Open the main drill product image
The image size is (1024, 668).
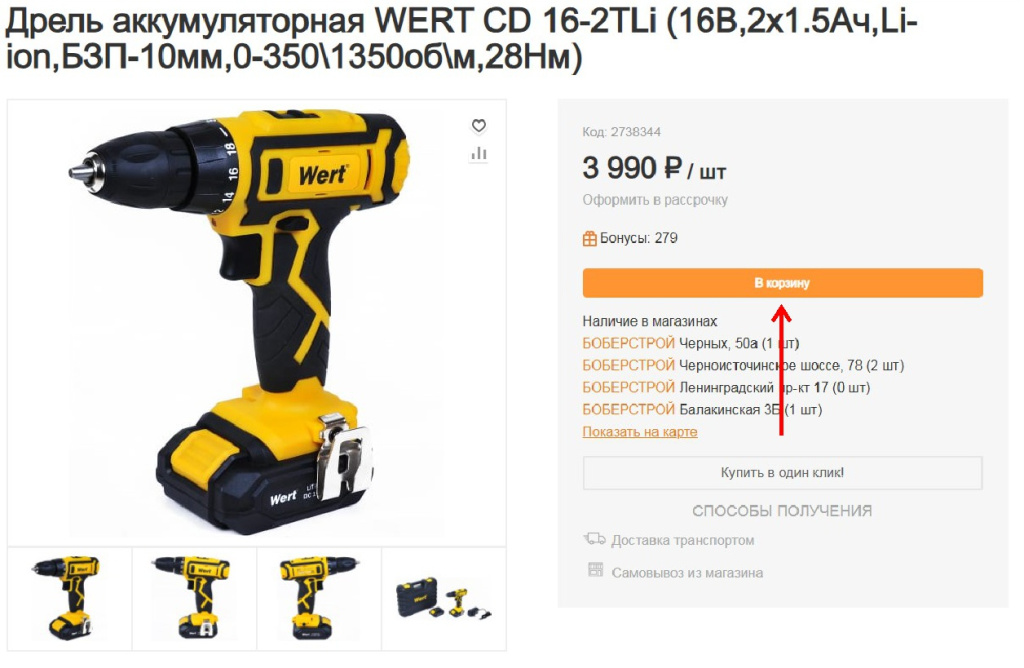pyautogui.click(x=257, y=323)
